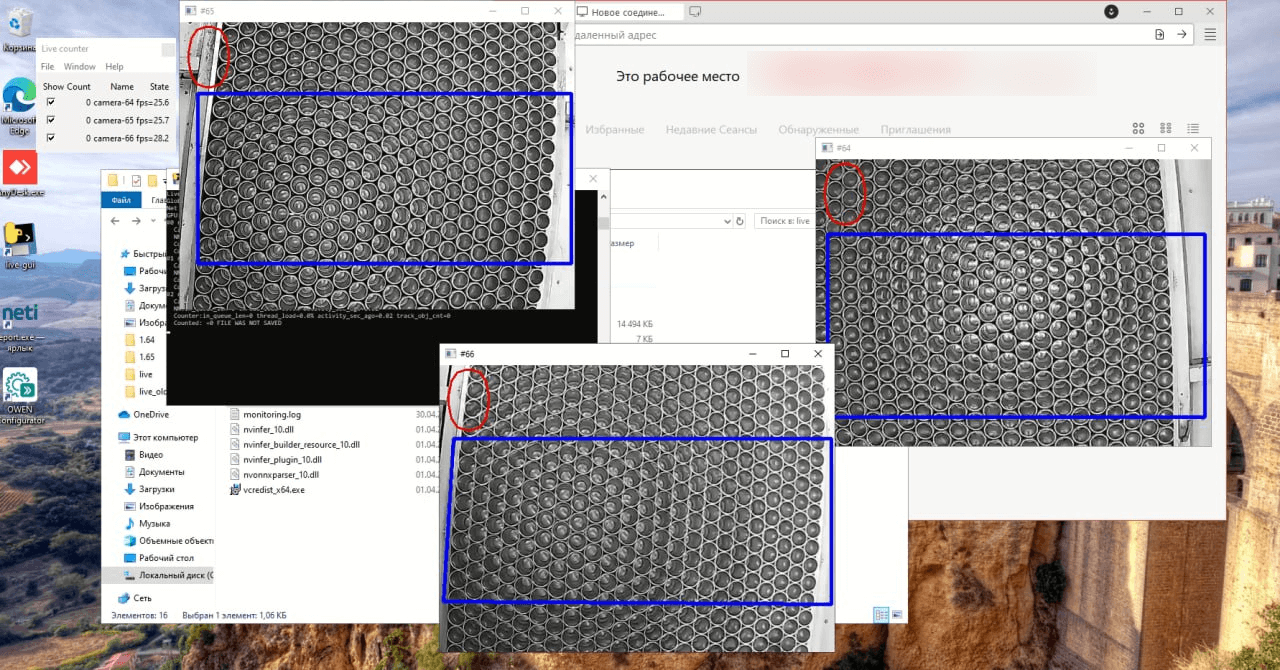1280x670 pixels.
Task: Open the Help menu in Live counter
Action: [114, 67]
